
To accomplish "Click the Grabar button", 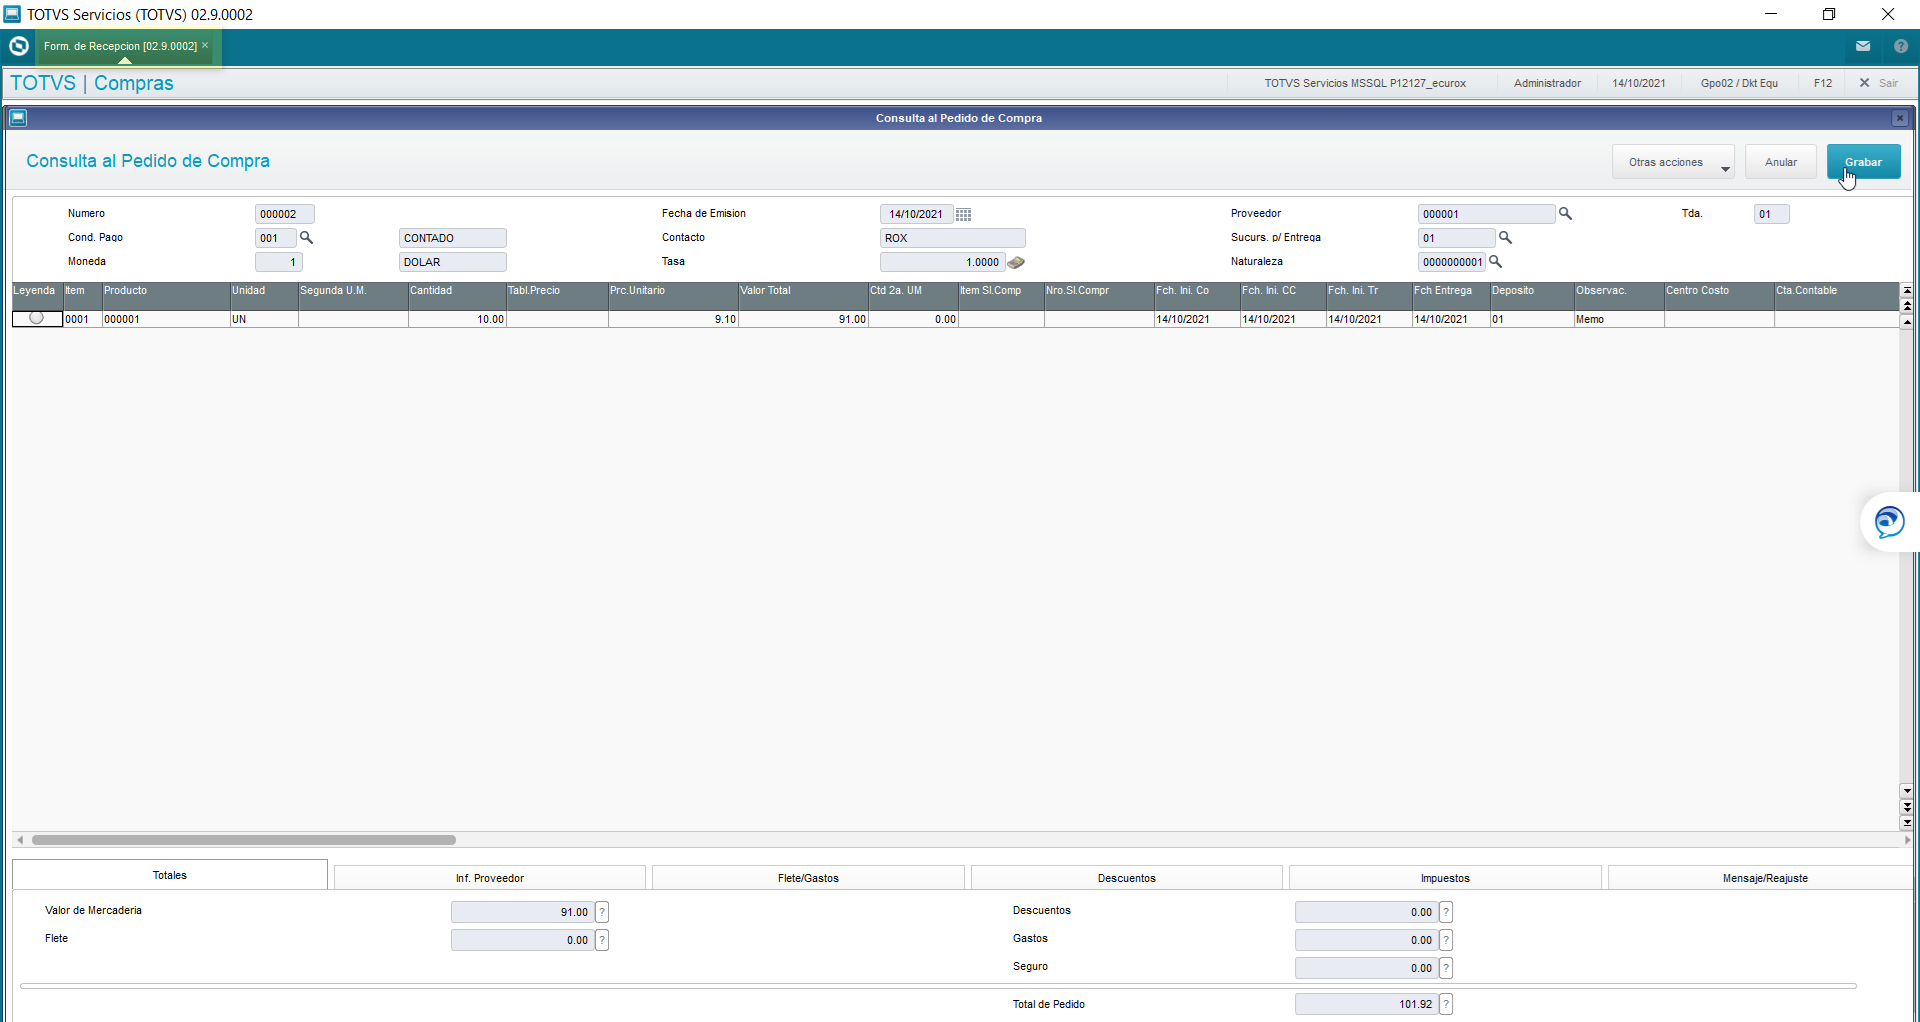I will 1863,162.
